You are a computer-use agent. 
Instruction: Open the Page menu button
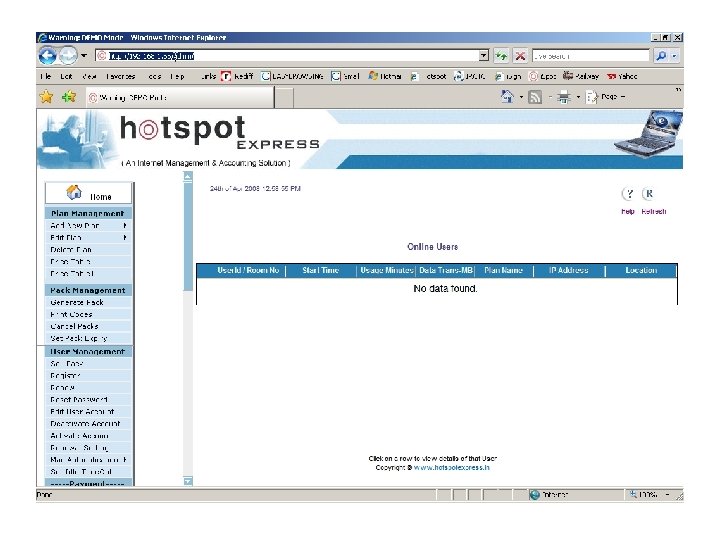(x=606, y=97)
